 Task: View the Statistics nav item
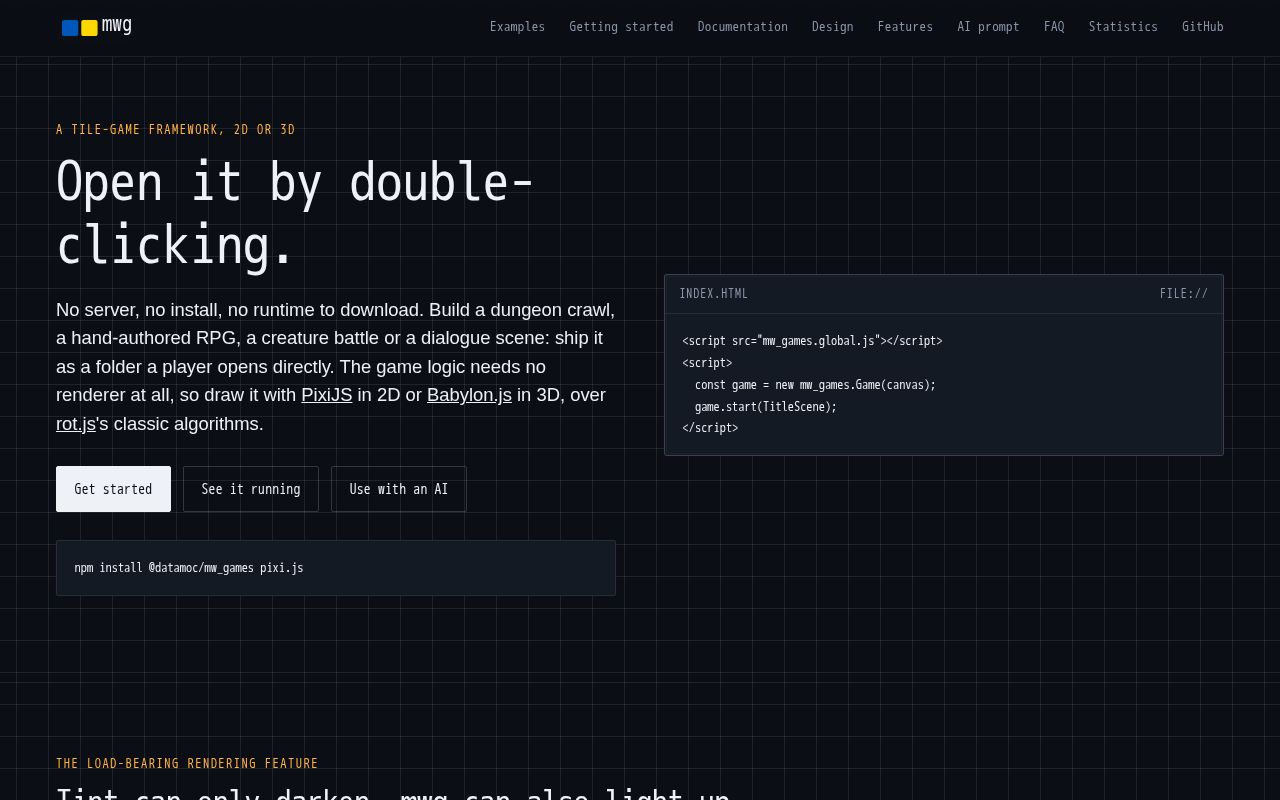pos(1123,27)
